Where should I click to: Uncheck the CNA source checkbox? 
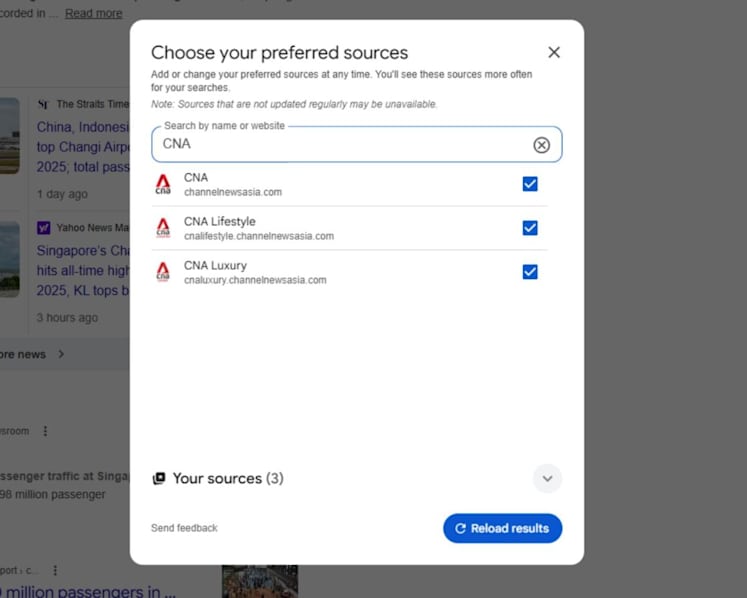(x=530, y=184)
